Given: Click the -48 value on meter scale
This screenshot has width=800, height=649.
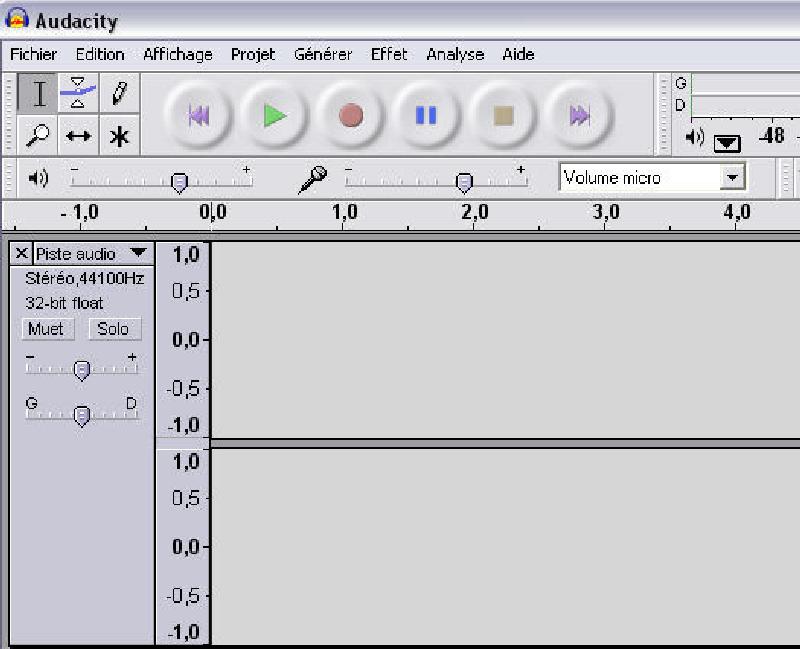Looking at the screenshot, I should pyautogui.click(x=771, y=136).
